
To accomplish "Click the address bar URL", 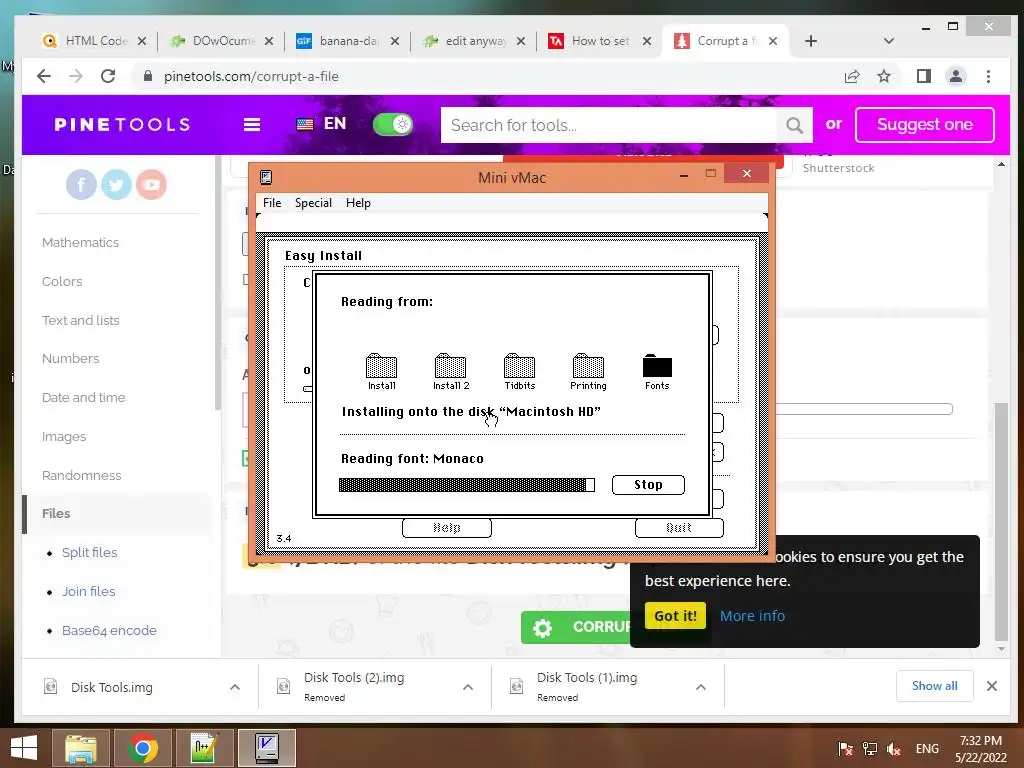I will click(x=251, y=76).
